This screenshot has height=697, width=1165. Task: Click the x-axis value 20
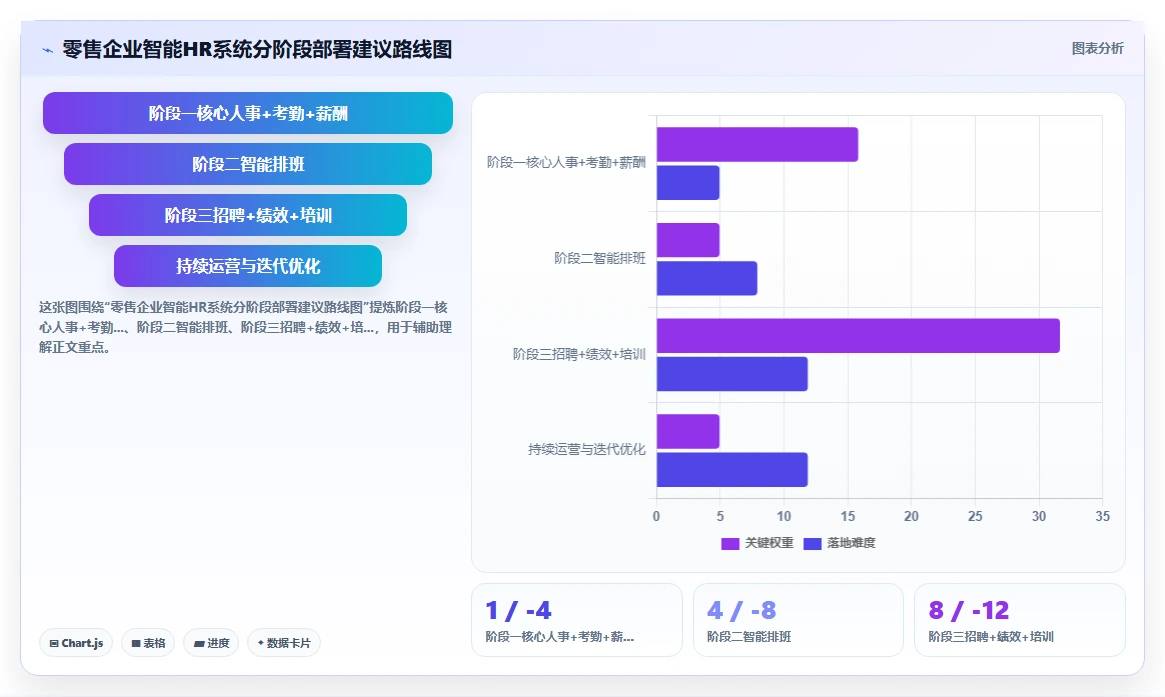click(x=911, y=516)
